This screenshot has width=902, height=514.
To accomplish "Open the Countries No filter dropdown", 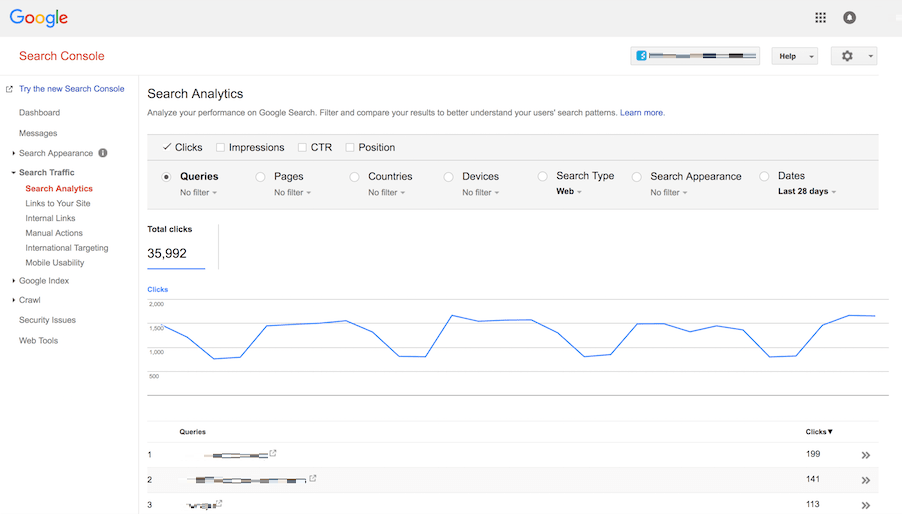I will pos(387,193).
